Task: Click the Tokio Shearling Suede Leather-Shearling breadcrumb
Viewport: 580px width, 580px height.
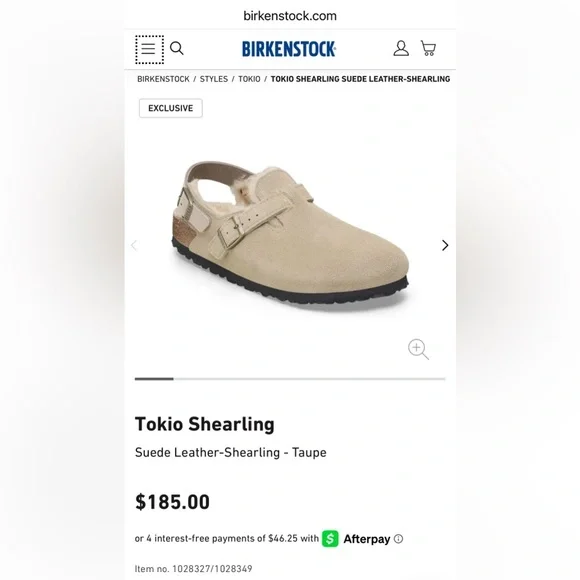Action: [x=360, y=79]
